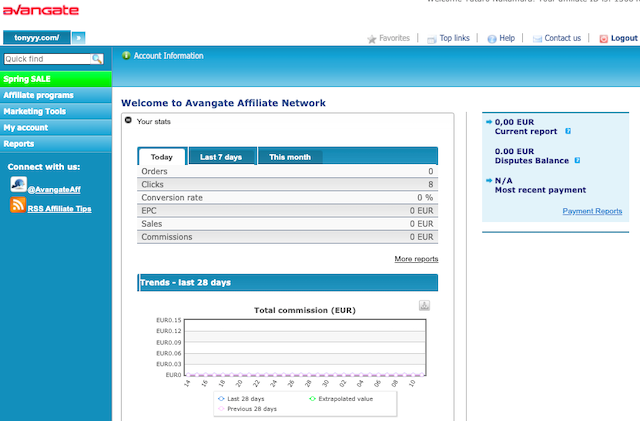Screen dimensions: 640x421
Task: Open the Affiliate programs menu
Action: point(56,95)
